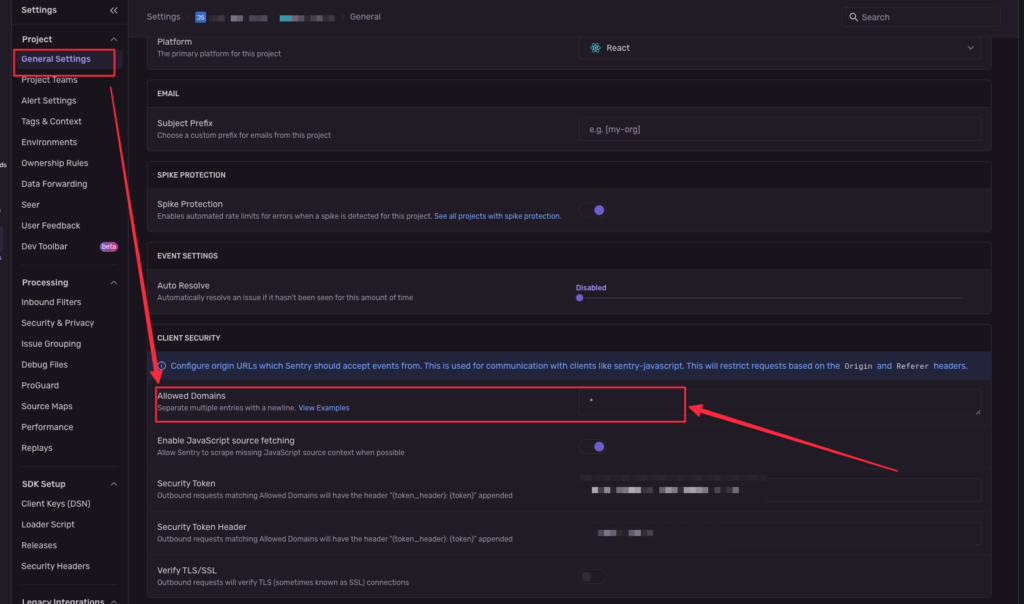The image size is (1024, 604).
Task: Open Client Keys (DSN) page
Action: coord(56,504)
